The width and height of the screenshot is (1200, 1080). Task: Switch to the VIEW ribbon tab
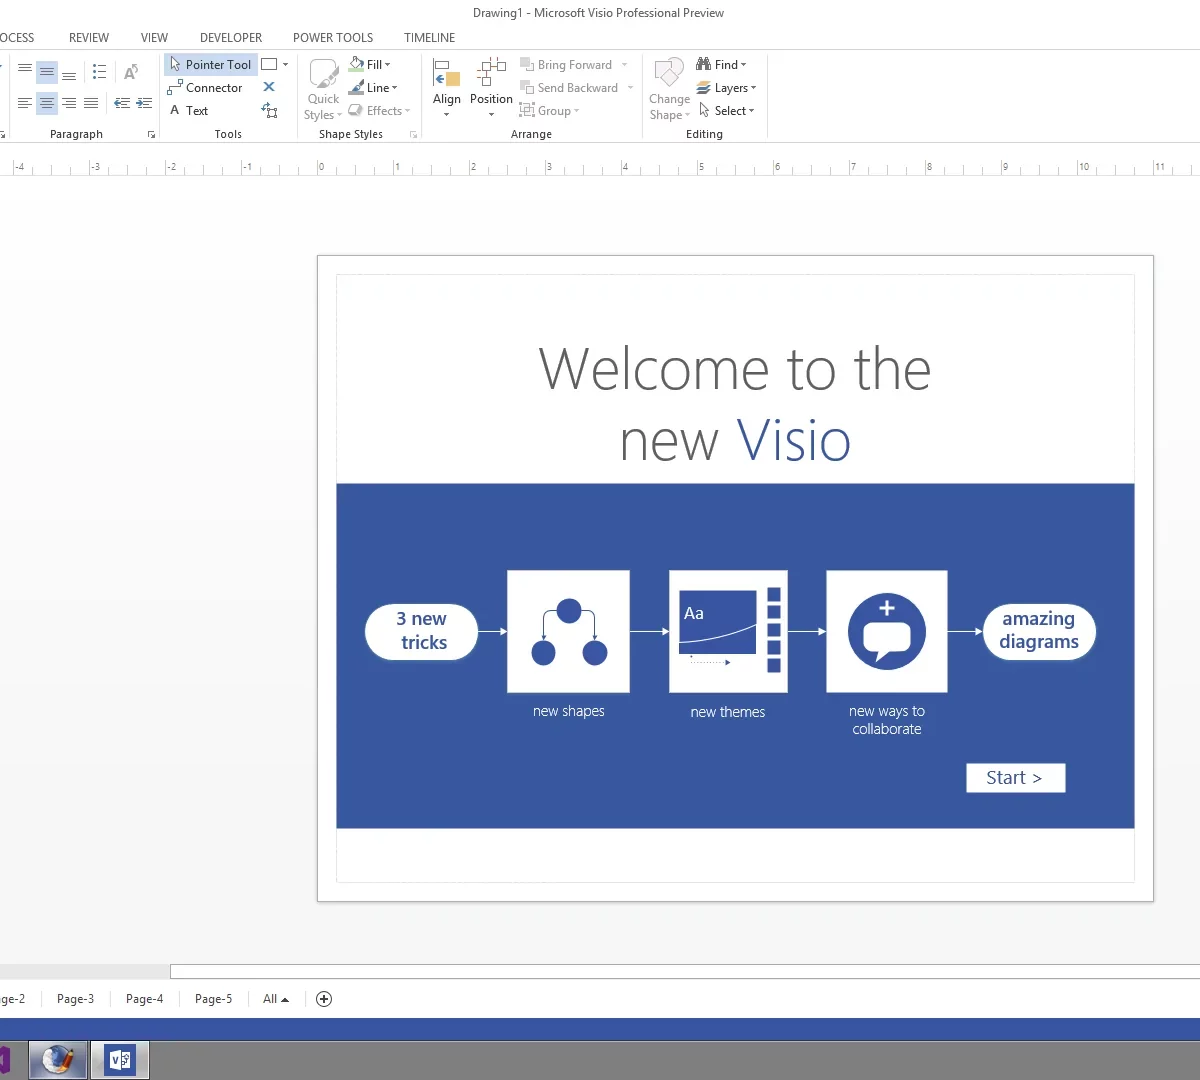point(154,38)
